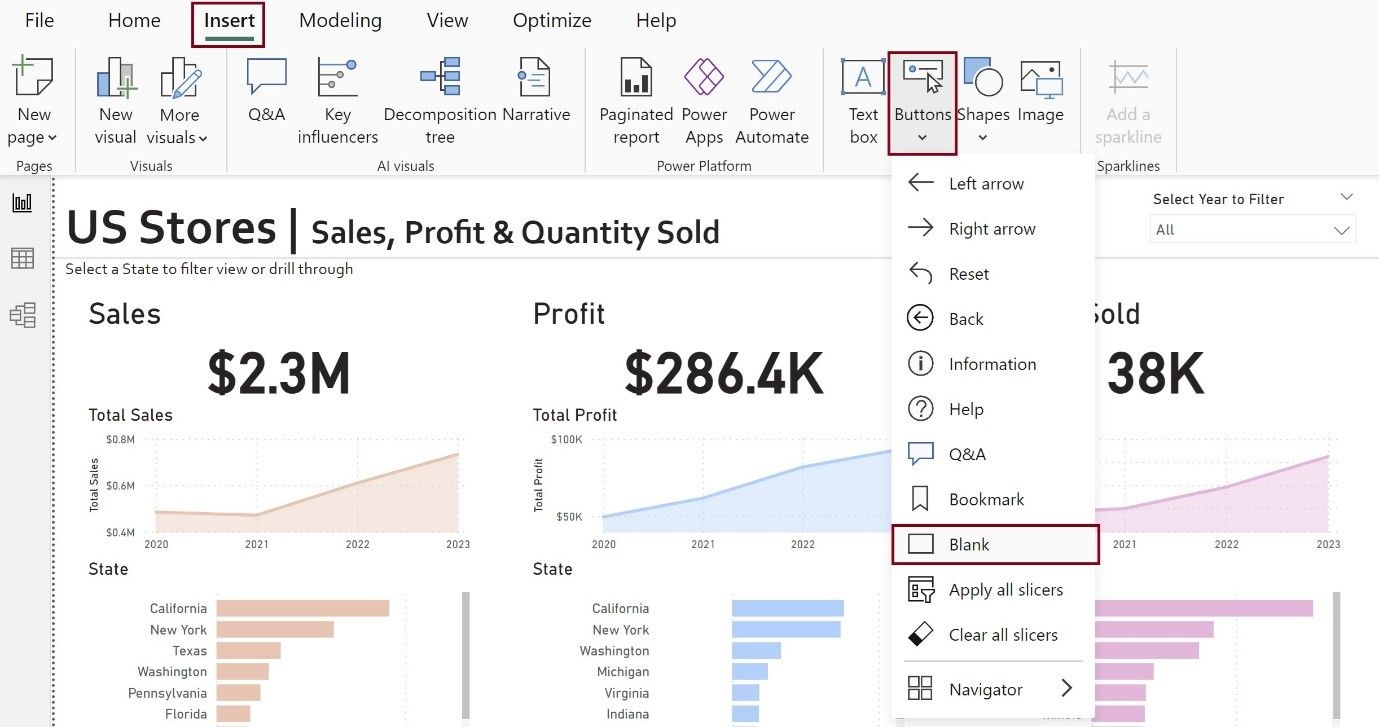Screen dimensions: 1379x727
Task: Select the Insert ribbon tab
Action: pyautogui.click(x=229, y=22)
